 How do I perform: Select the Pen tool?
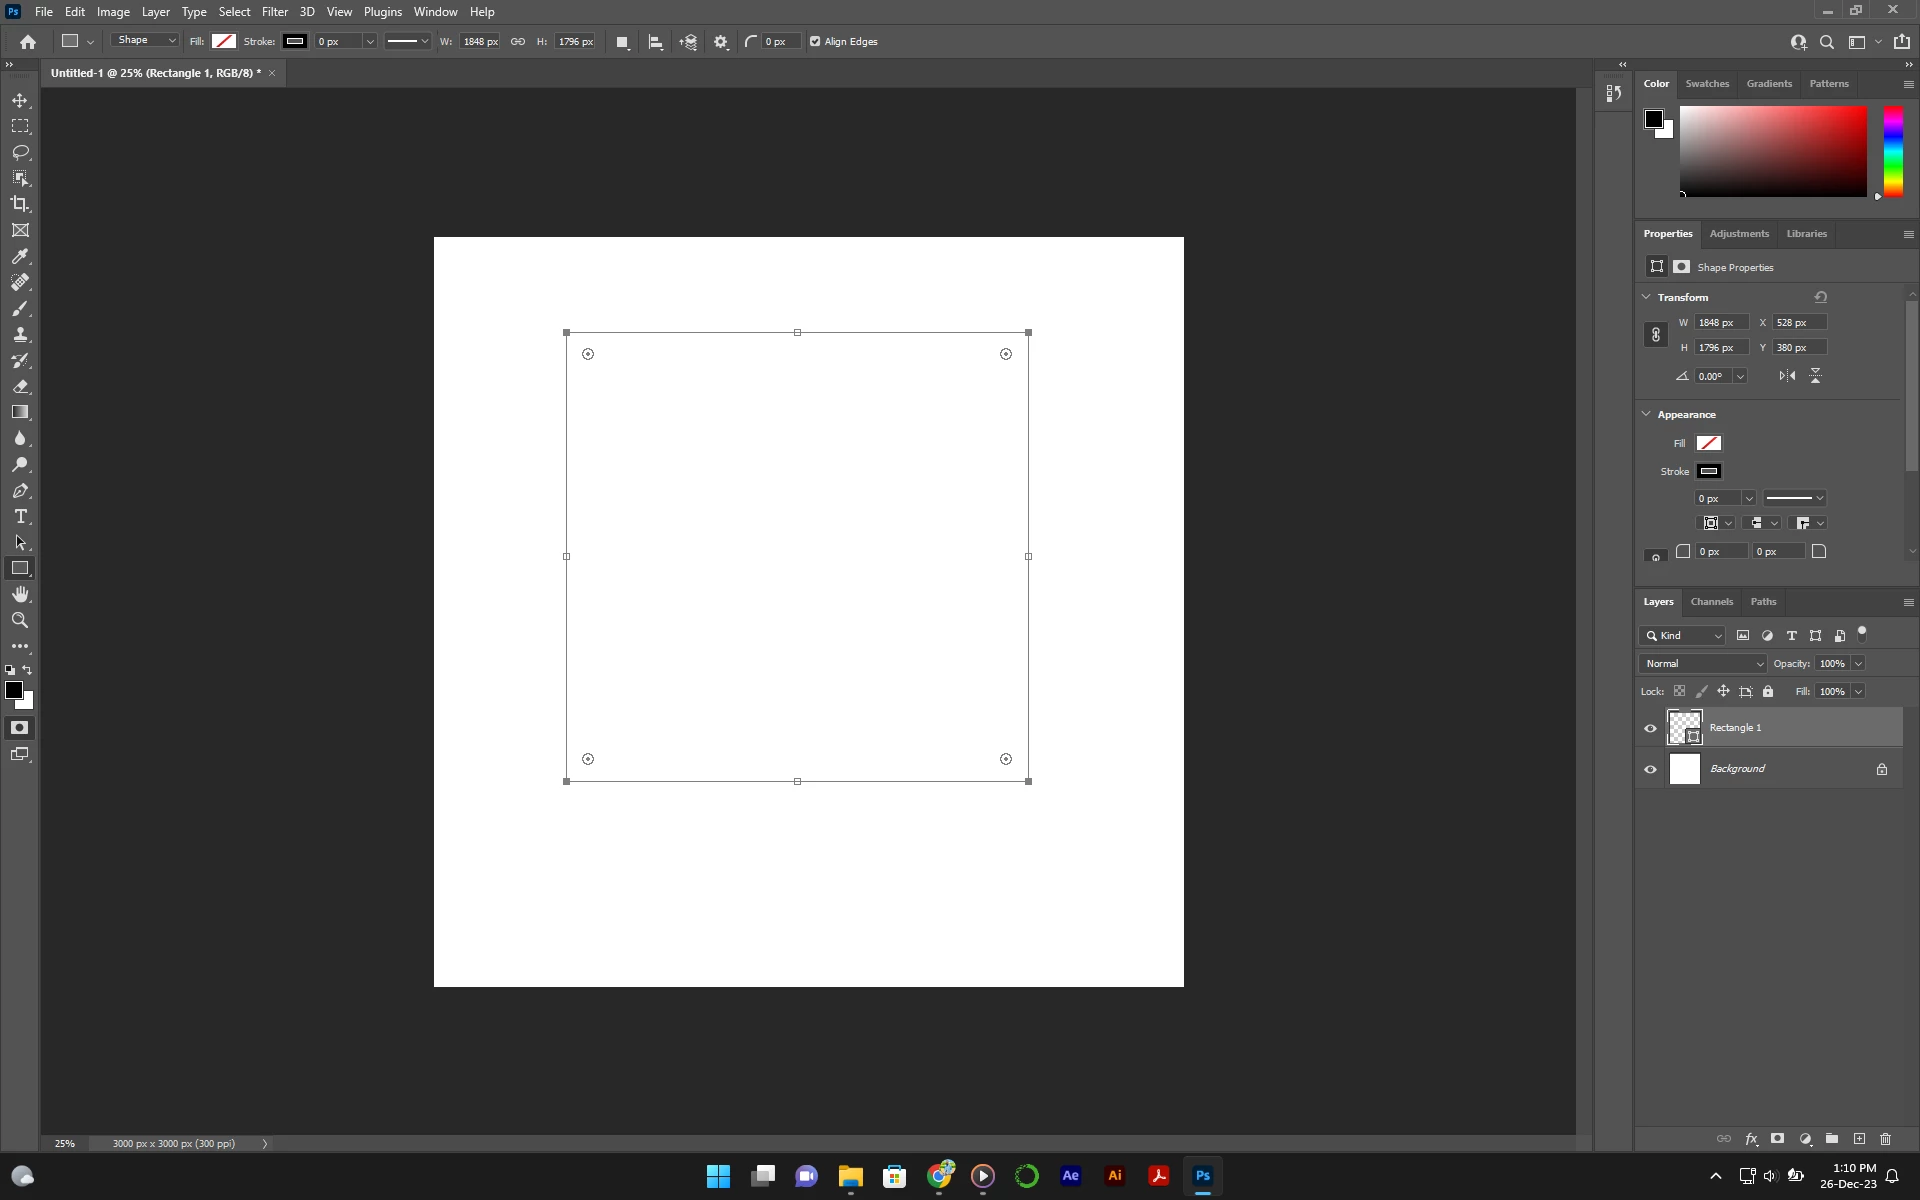click(x=20, y=491)
